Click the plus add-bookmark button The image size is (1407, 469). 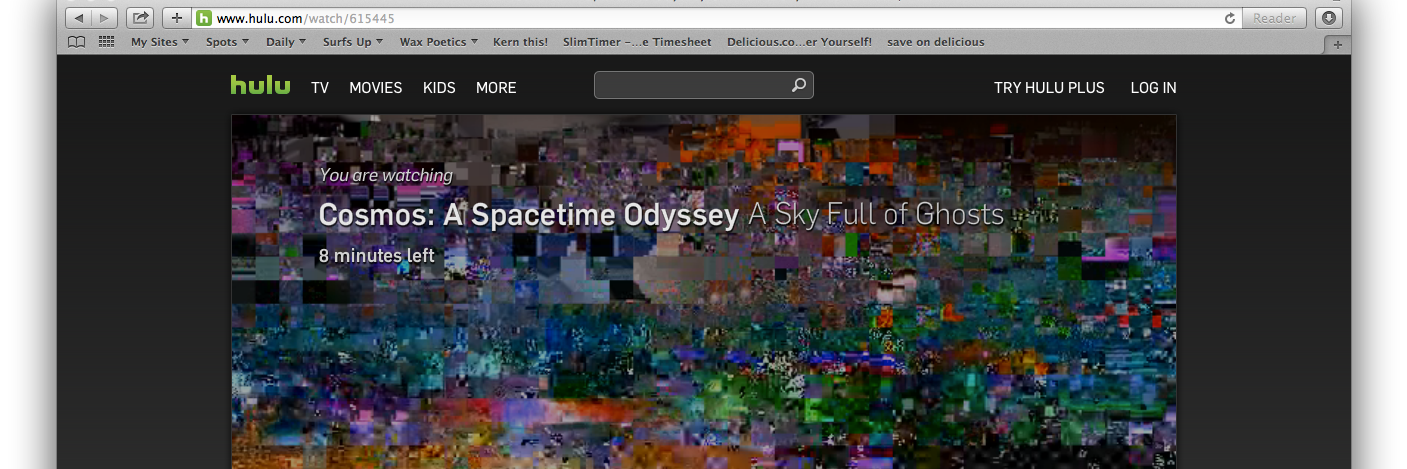(177, 18)
